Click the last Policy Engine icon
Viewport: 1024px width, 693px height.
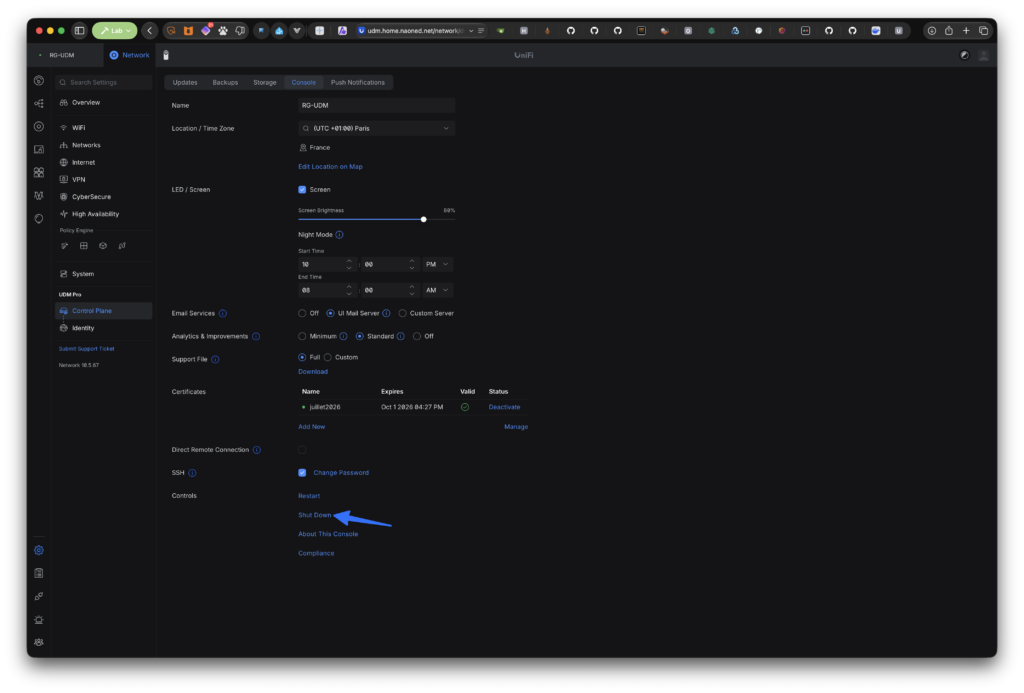tap(122, 246)
